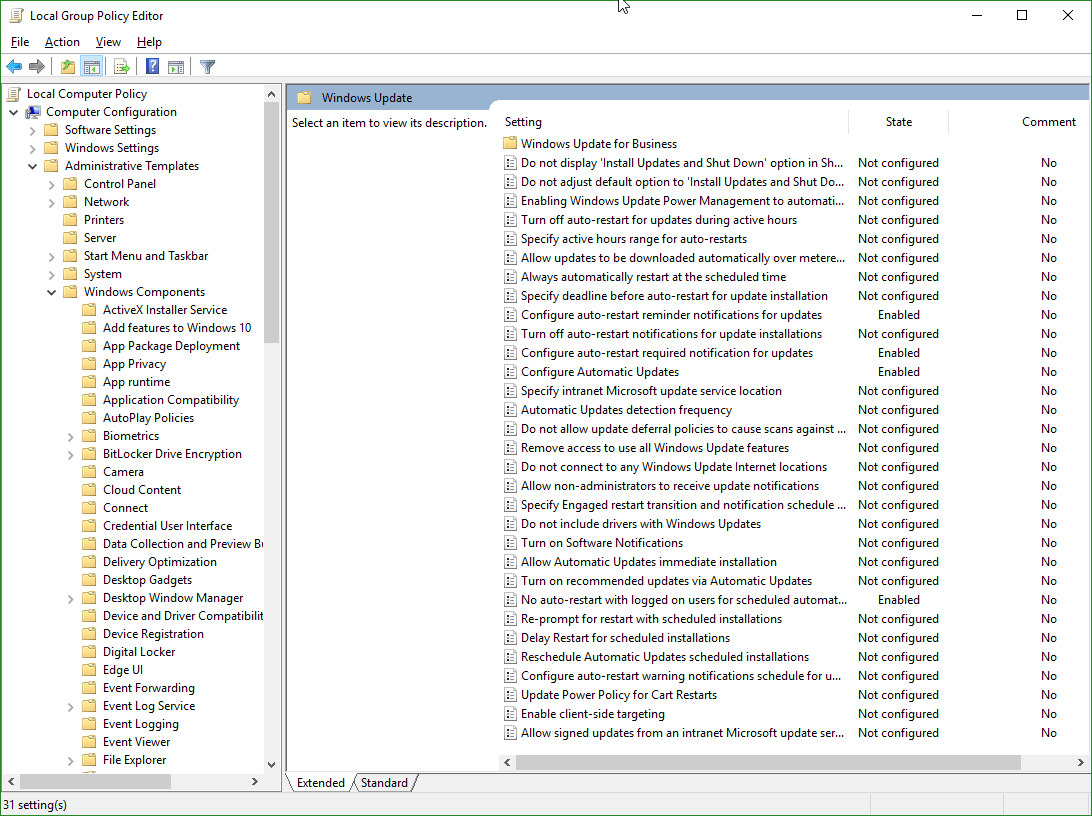Click folder icon next to App Privacy
Viewport: 1092px width, 816px height.
coord(89,363)
